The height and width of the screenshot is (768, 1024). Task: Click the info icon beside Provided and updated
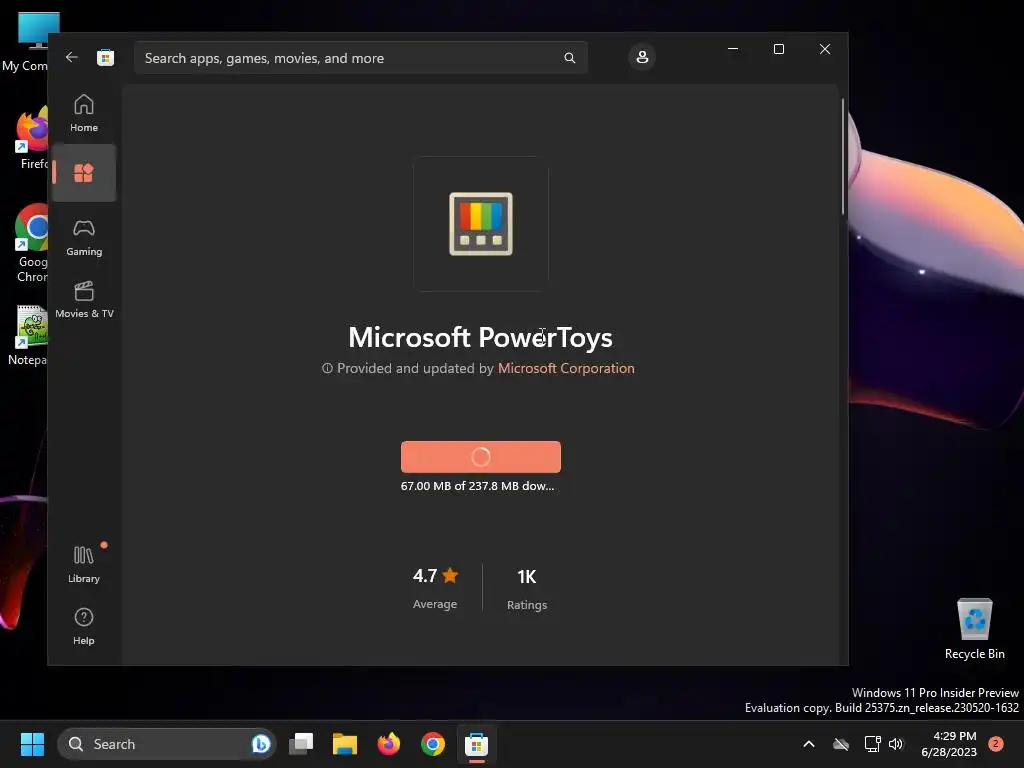click(327, 368)
